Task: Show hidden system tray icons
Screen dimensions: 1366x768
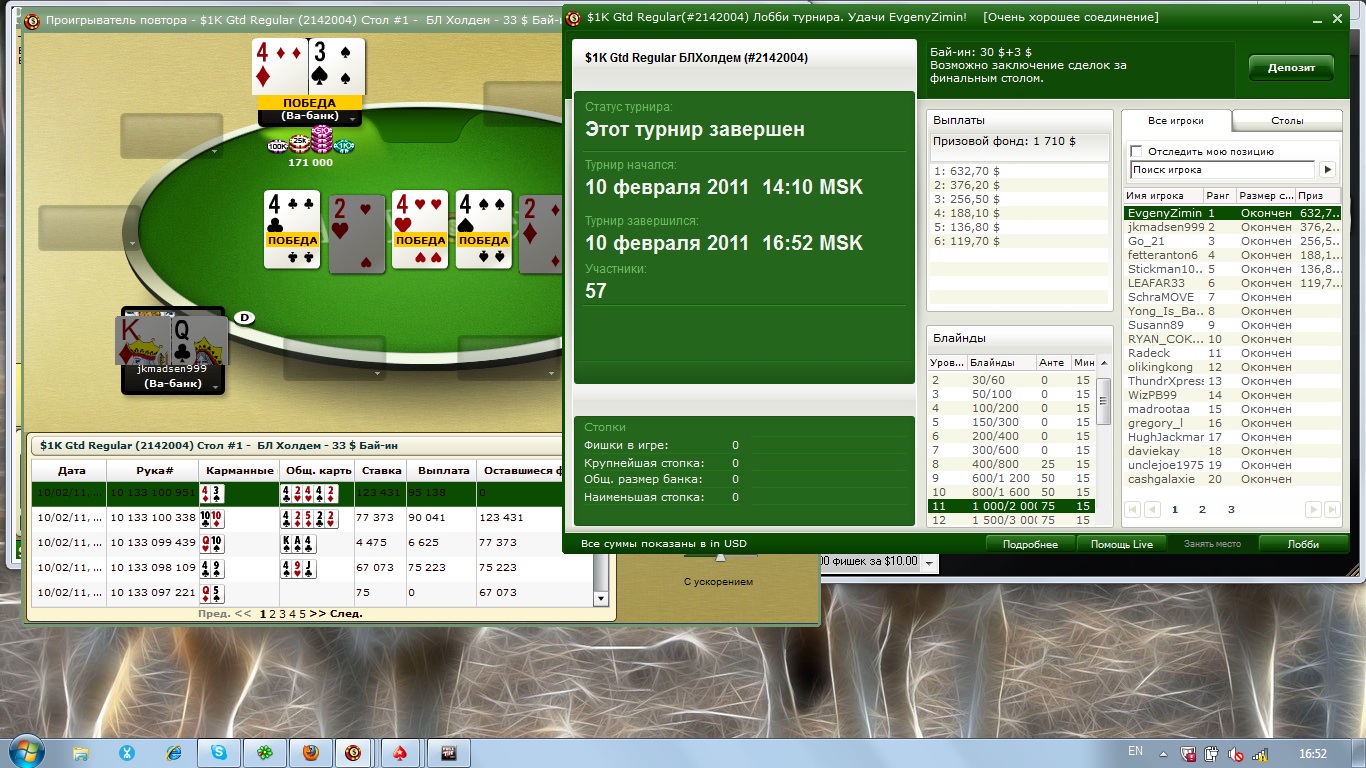Action: click(1162, 753)
